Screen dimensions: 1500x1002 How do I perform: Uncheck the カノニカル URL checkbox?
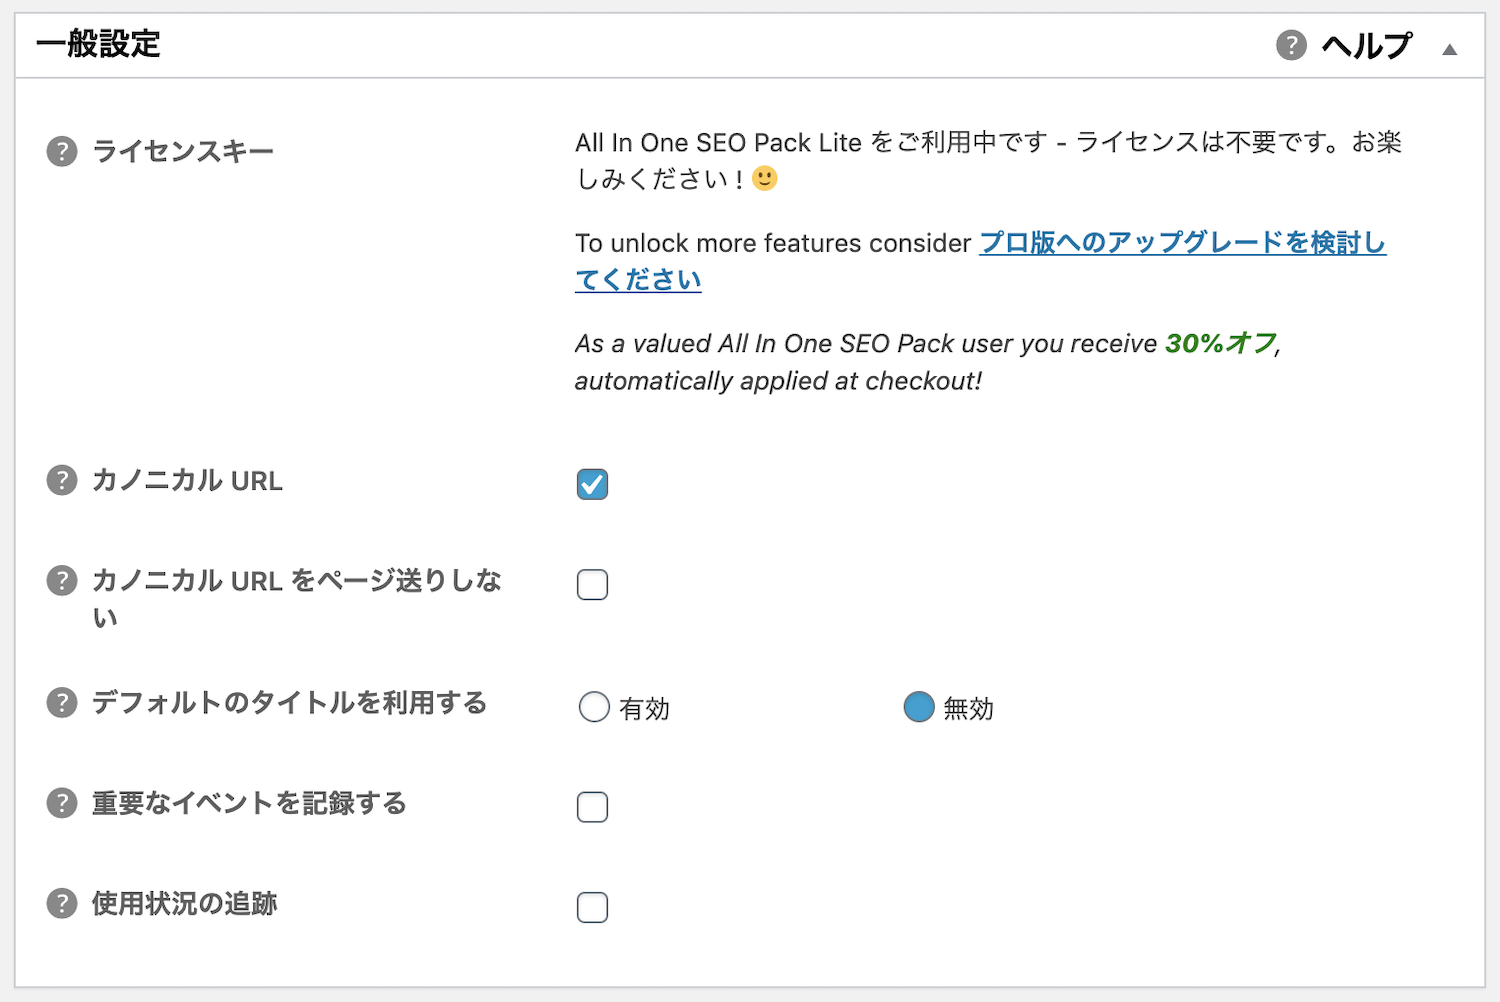[x=592, y=484]
